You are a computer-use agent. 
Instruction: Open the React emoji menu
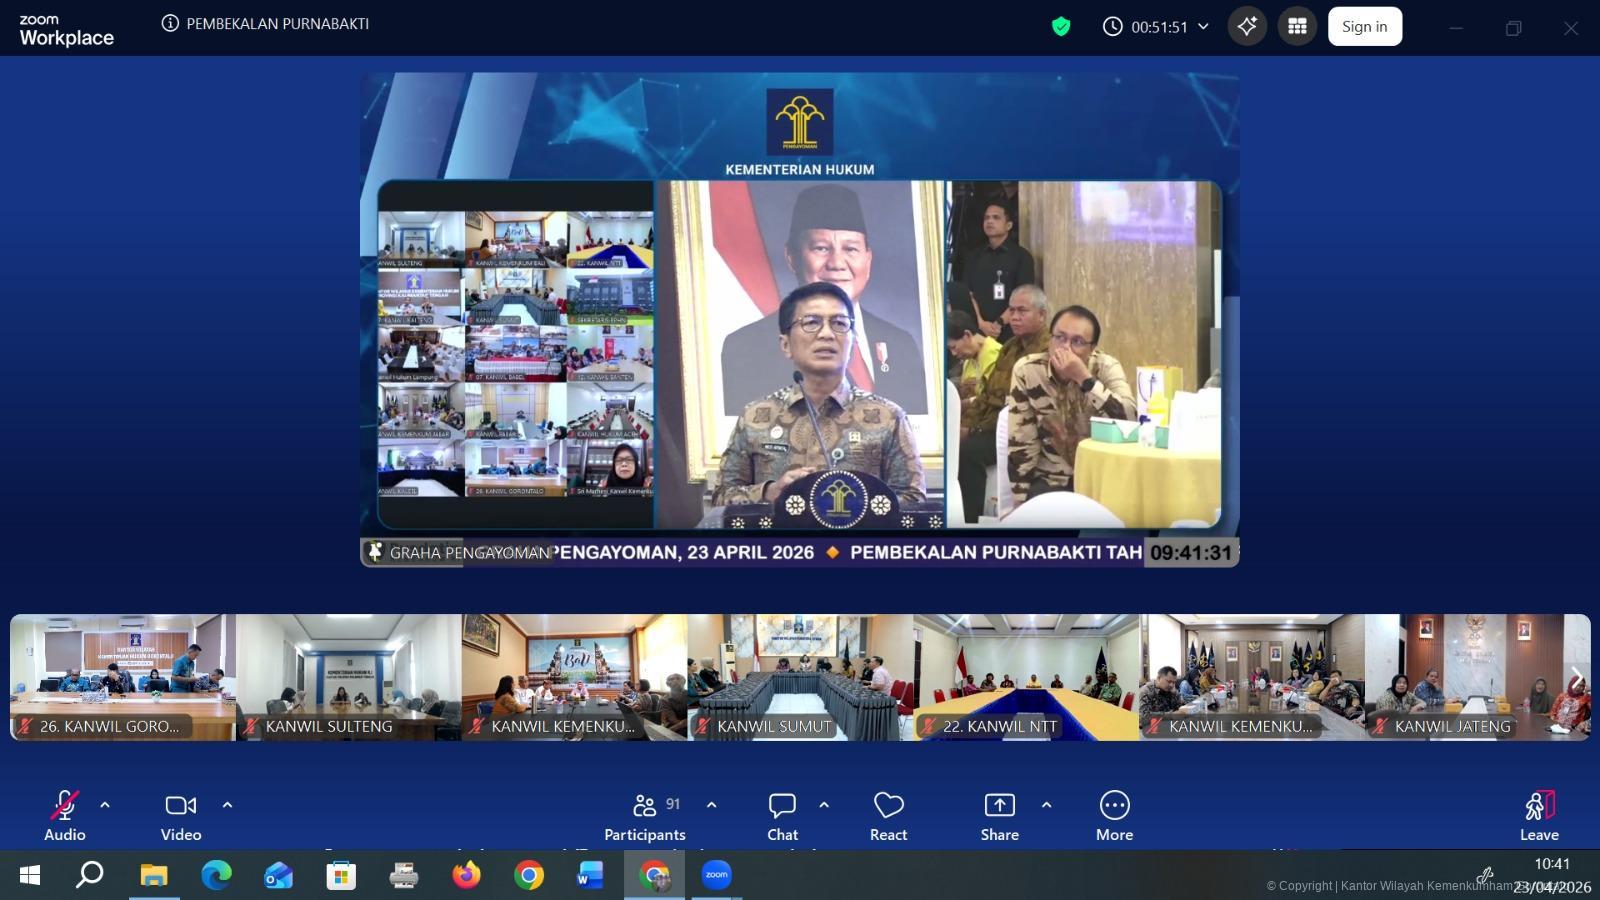click(888, 816)
